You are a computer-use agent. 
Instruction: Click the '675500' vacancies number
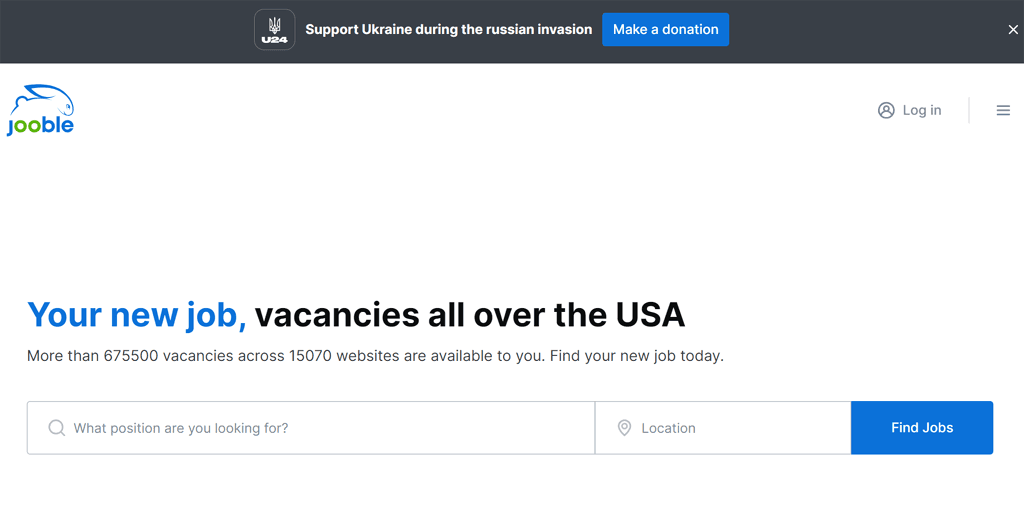(131, 357)
